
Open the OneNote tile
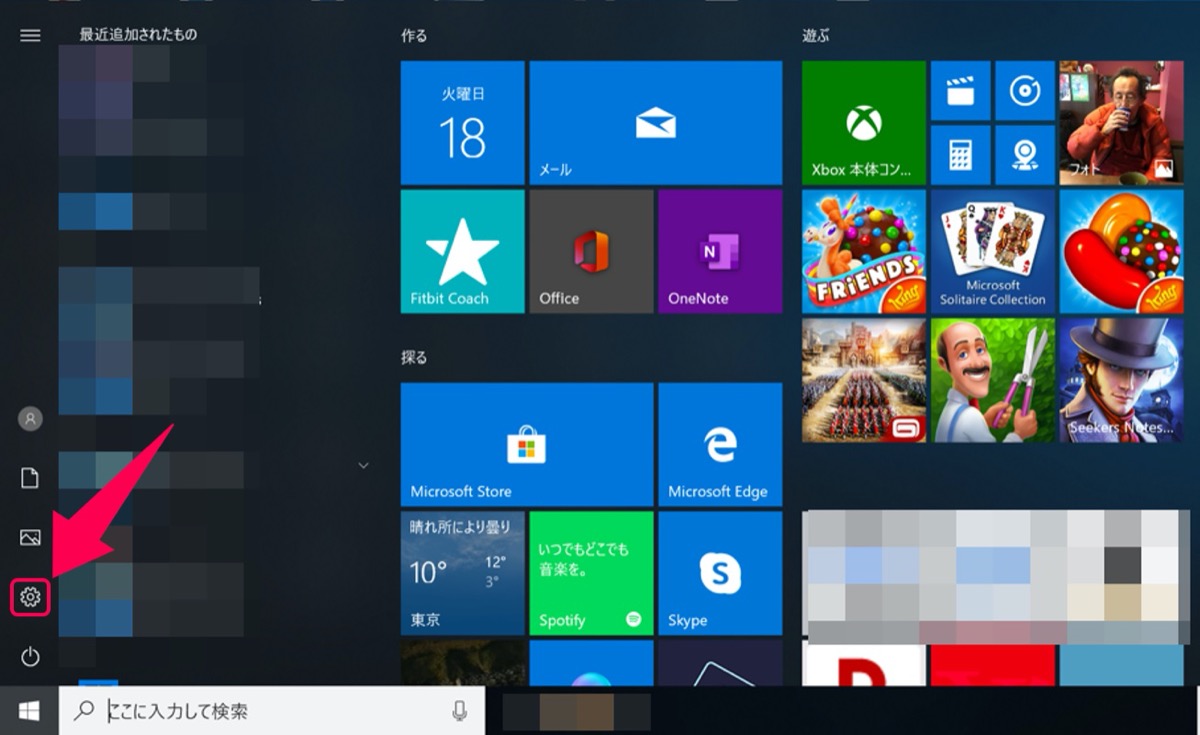[x=720, y=252]
